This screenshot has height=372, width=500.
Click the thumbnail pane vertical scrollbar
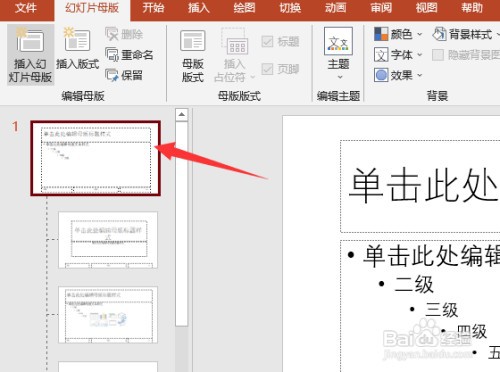tap(182, 223)
